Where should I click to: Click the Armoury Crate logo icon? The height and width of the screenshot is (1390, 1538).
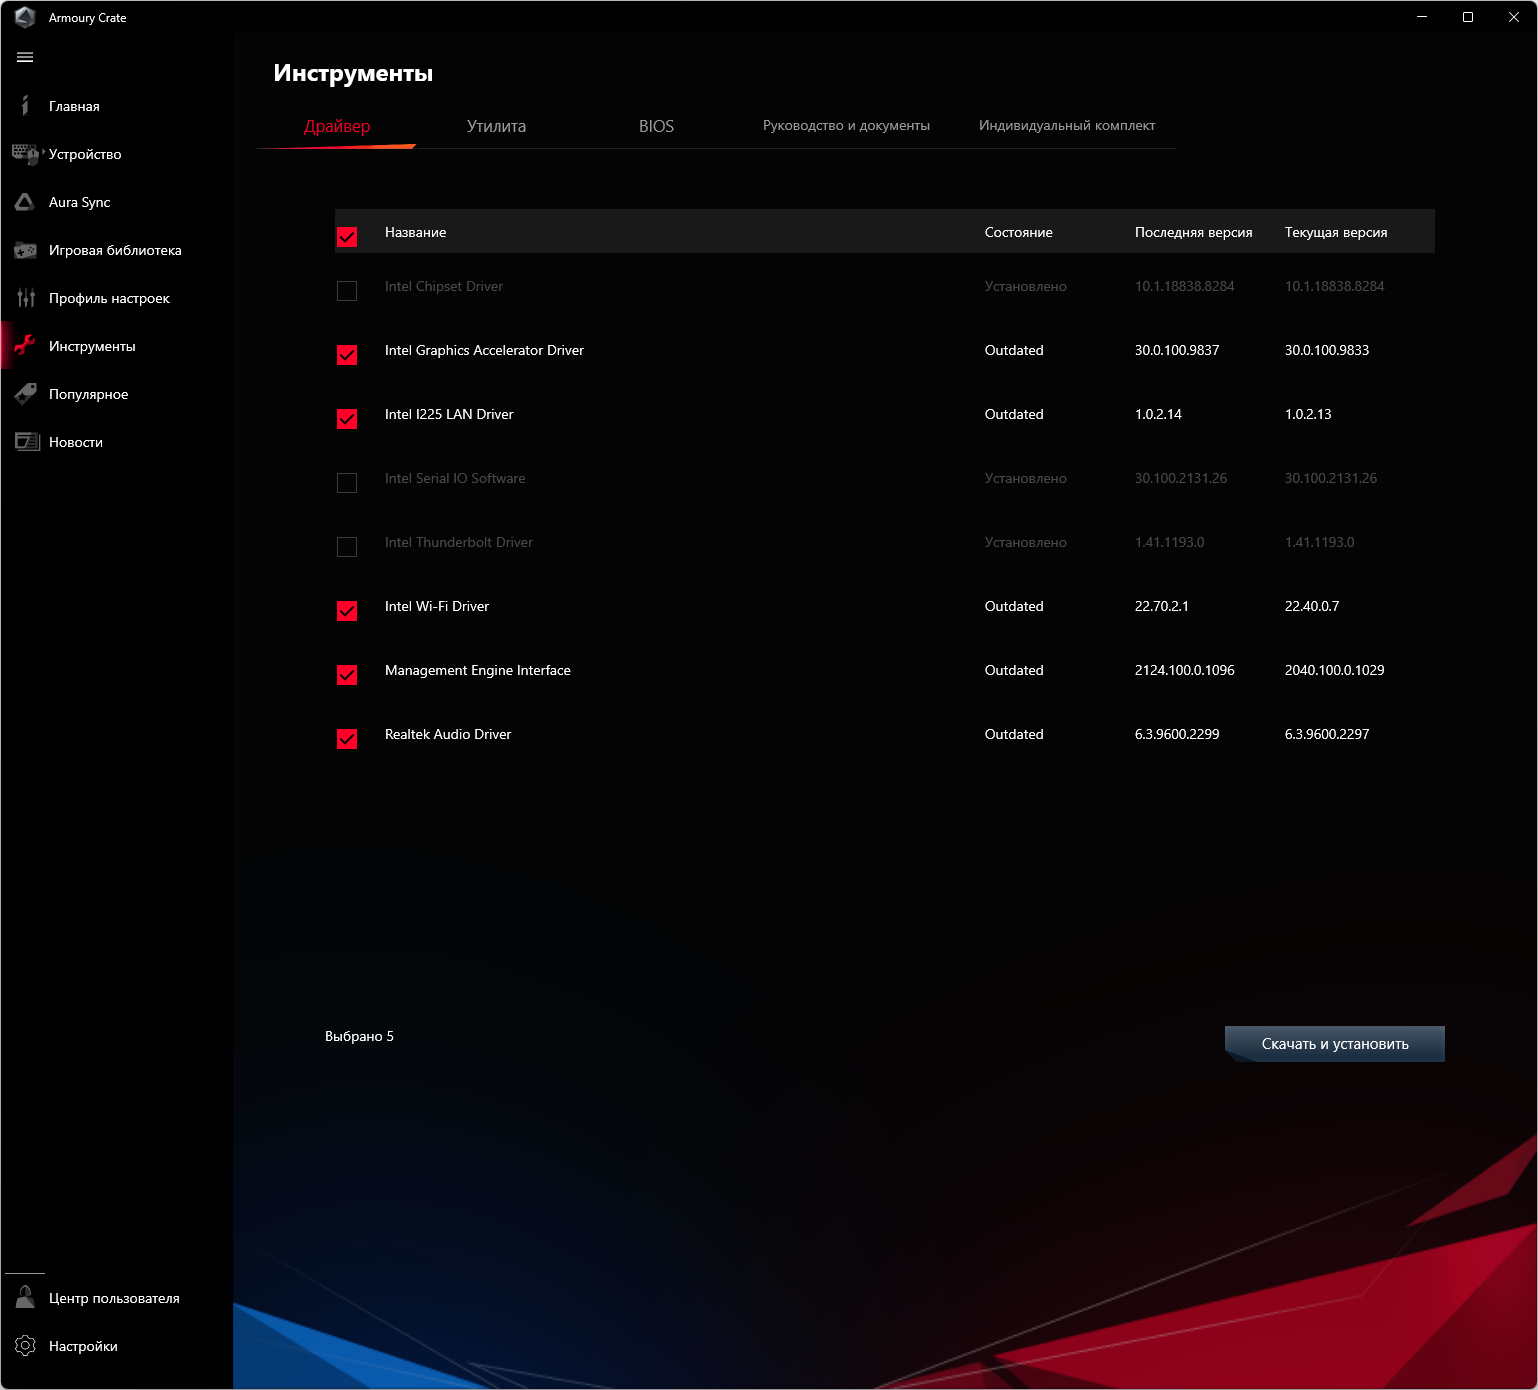pos(25,17)
